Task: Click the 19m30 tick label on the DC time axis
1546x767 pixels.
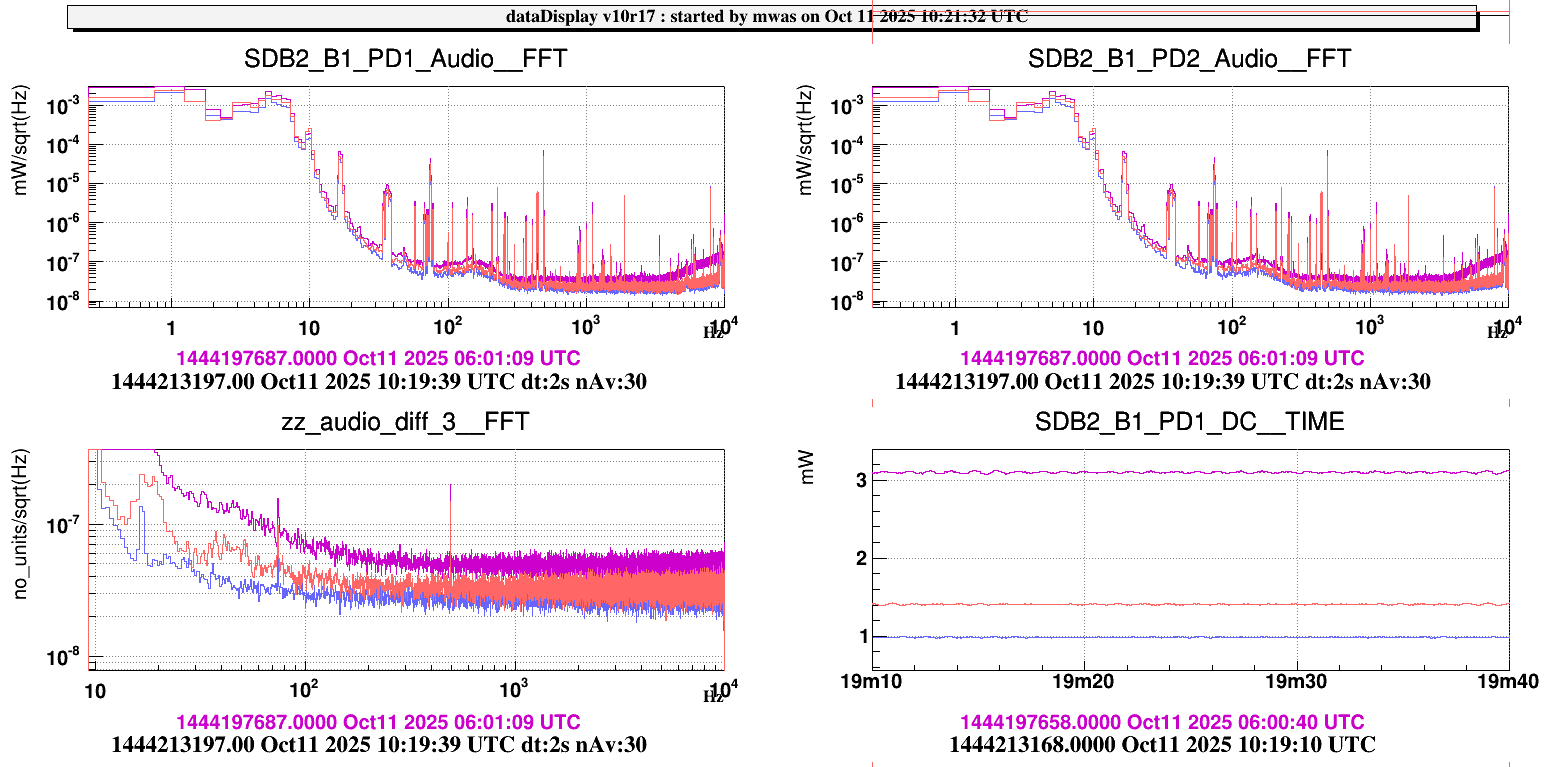Action: pyautogui.click(x=1297, y=683)
